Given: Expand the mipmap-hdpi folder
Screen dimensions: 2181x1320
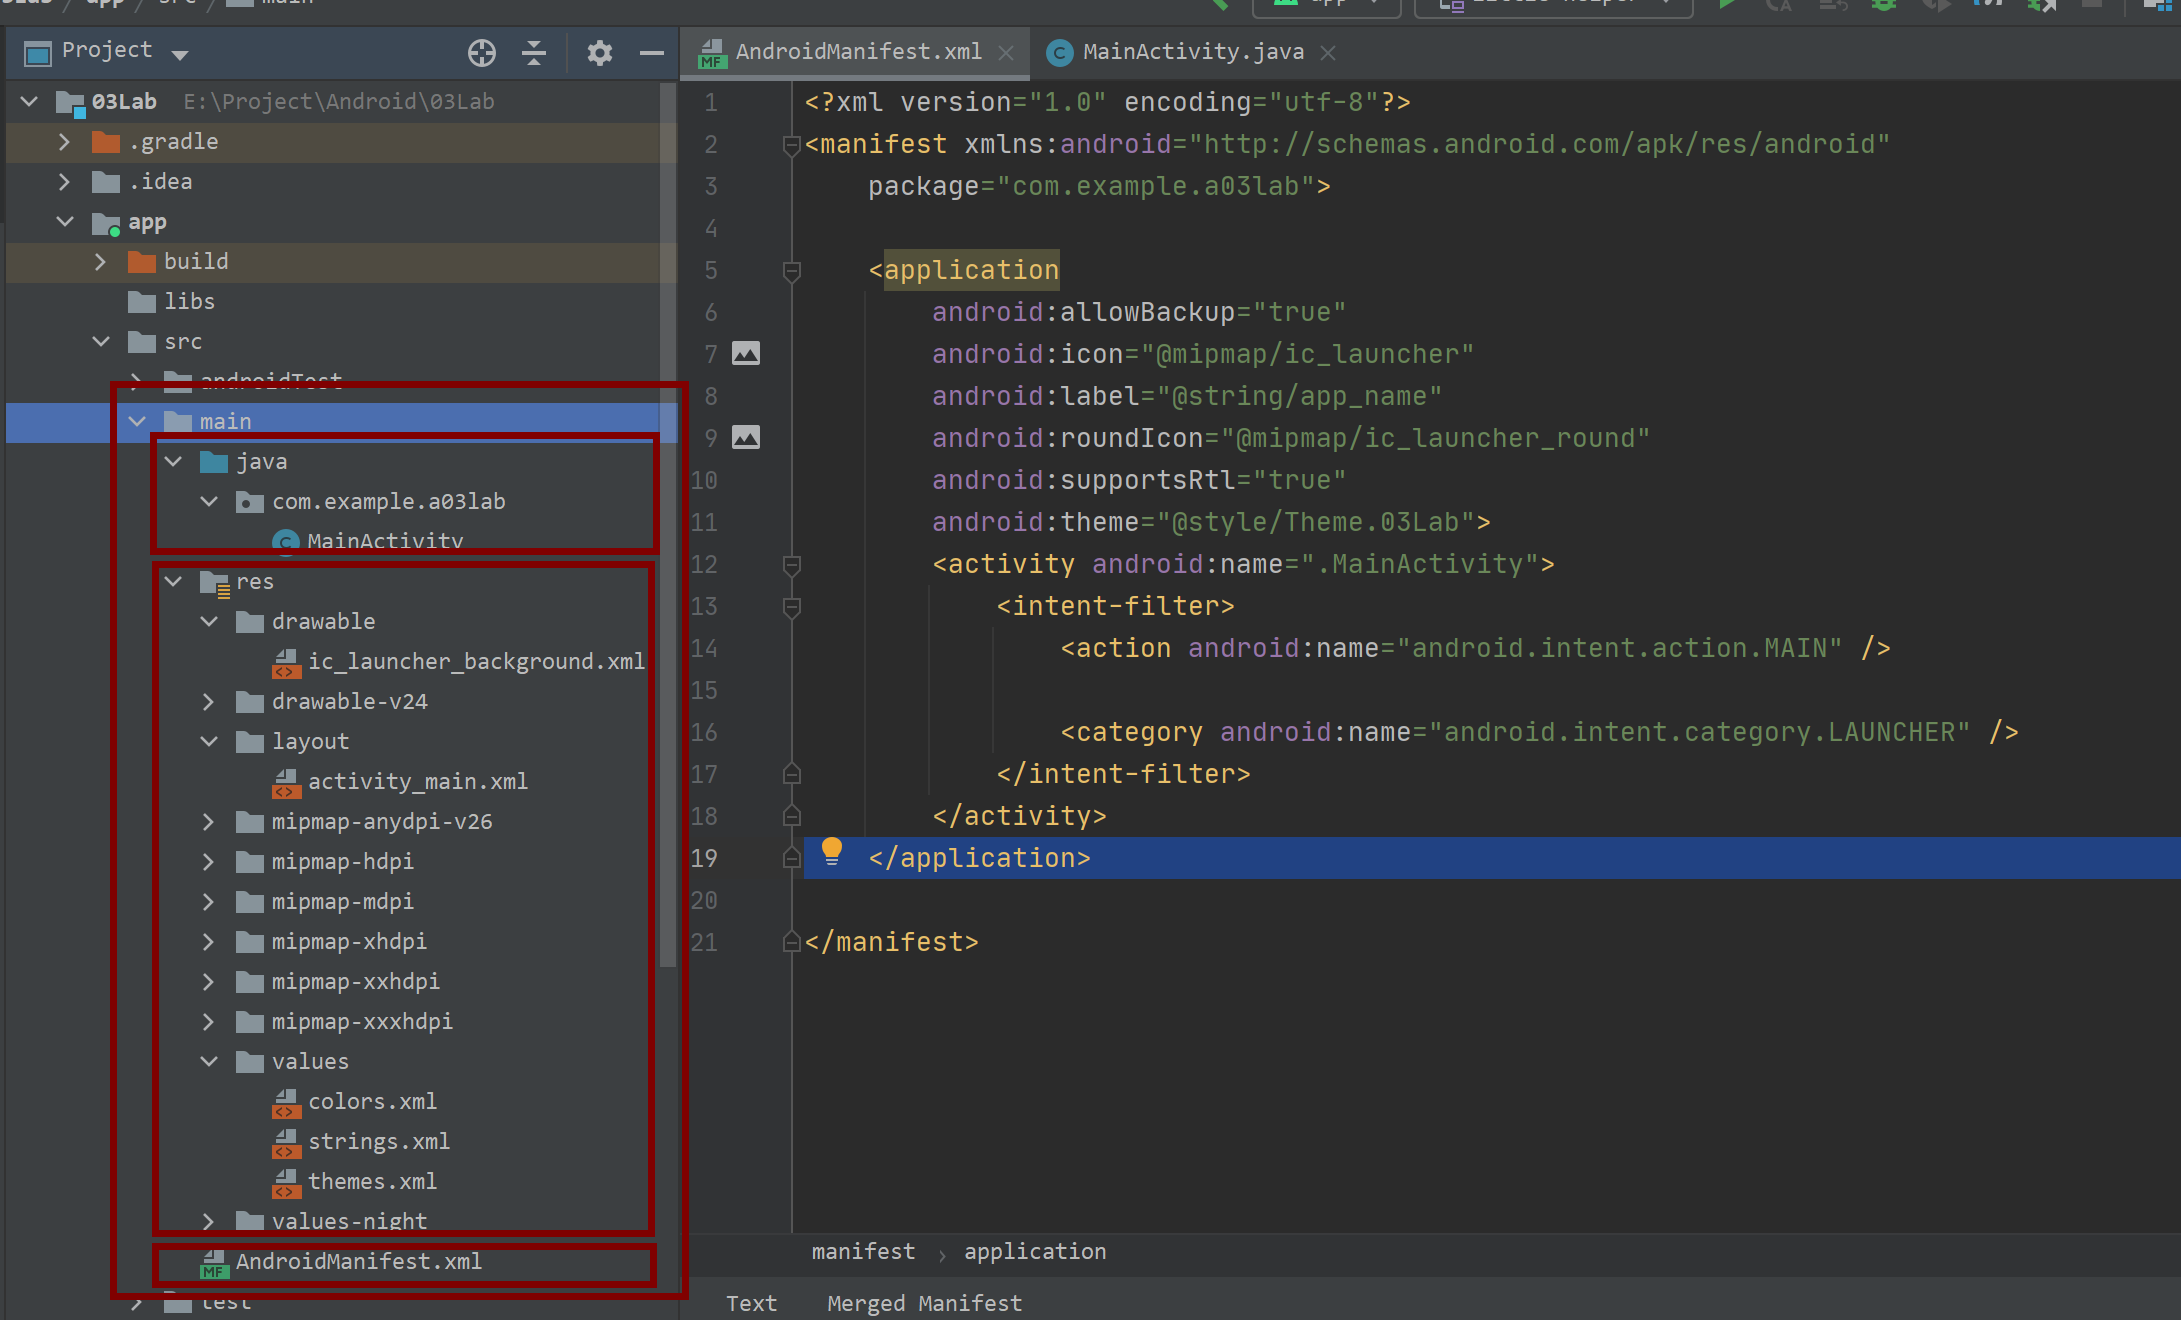Looking at the screenshot, I should tap(208, 861).
